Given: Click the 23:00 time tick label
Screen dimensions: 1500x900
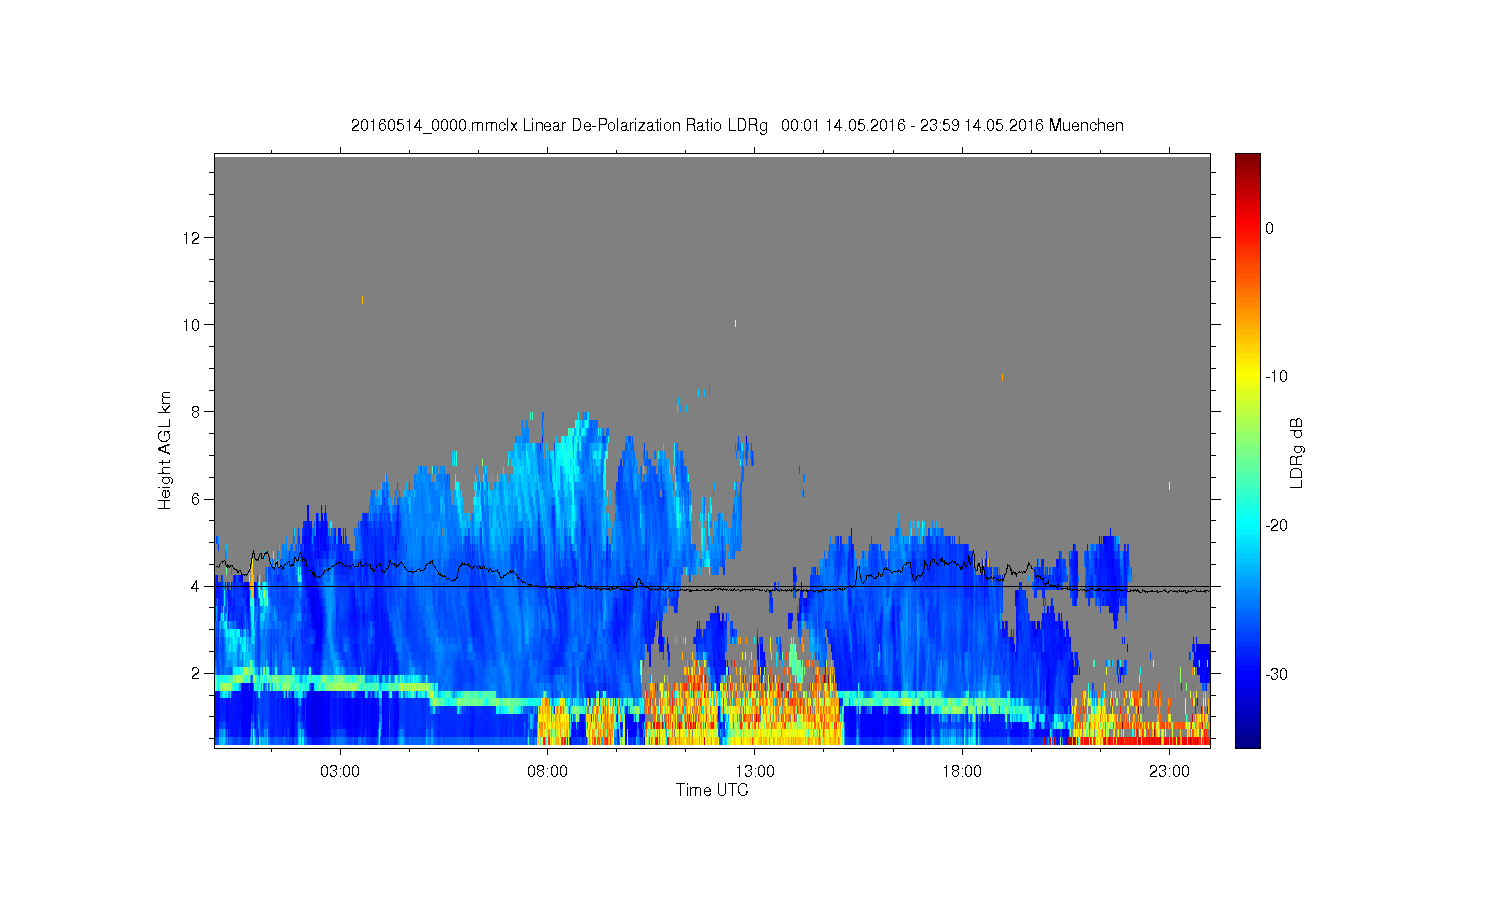Looking at the screenshot, I should tap(1169, 772).
